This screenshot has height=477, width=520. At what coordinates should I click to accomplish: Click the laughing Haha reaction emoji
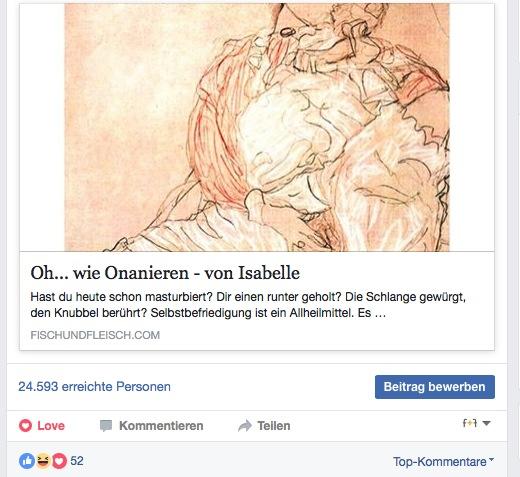pyautogui.click(x=43, y=461)
